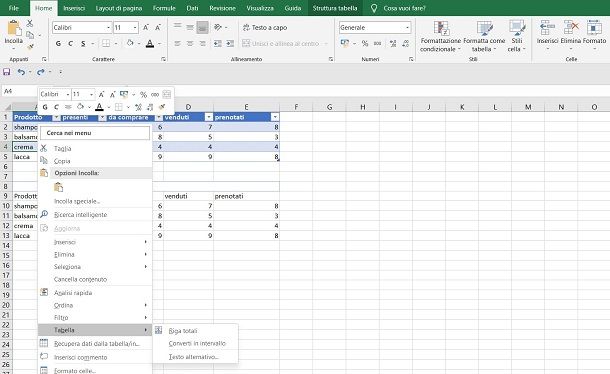Click the percent style icon in ribbon
The height and width of the screenshot is (374, 610).
(365, 44)
